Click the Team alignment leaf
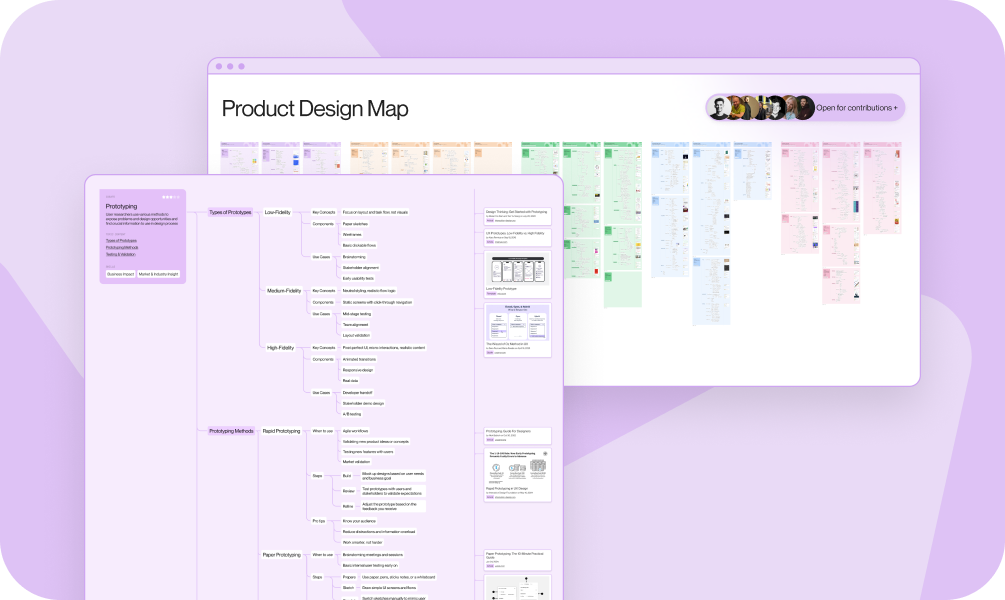Image resolution: width=1005 pixels, height=600 pixels. 355,324
